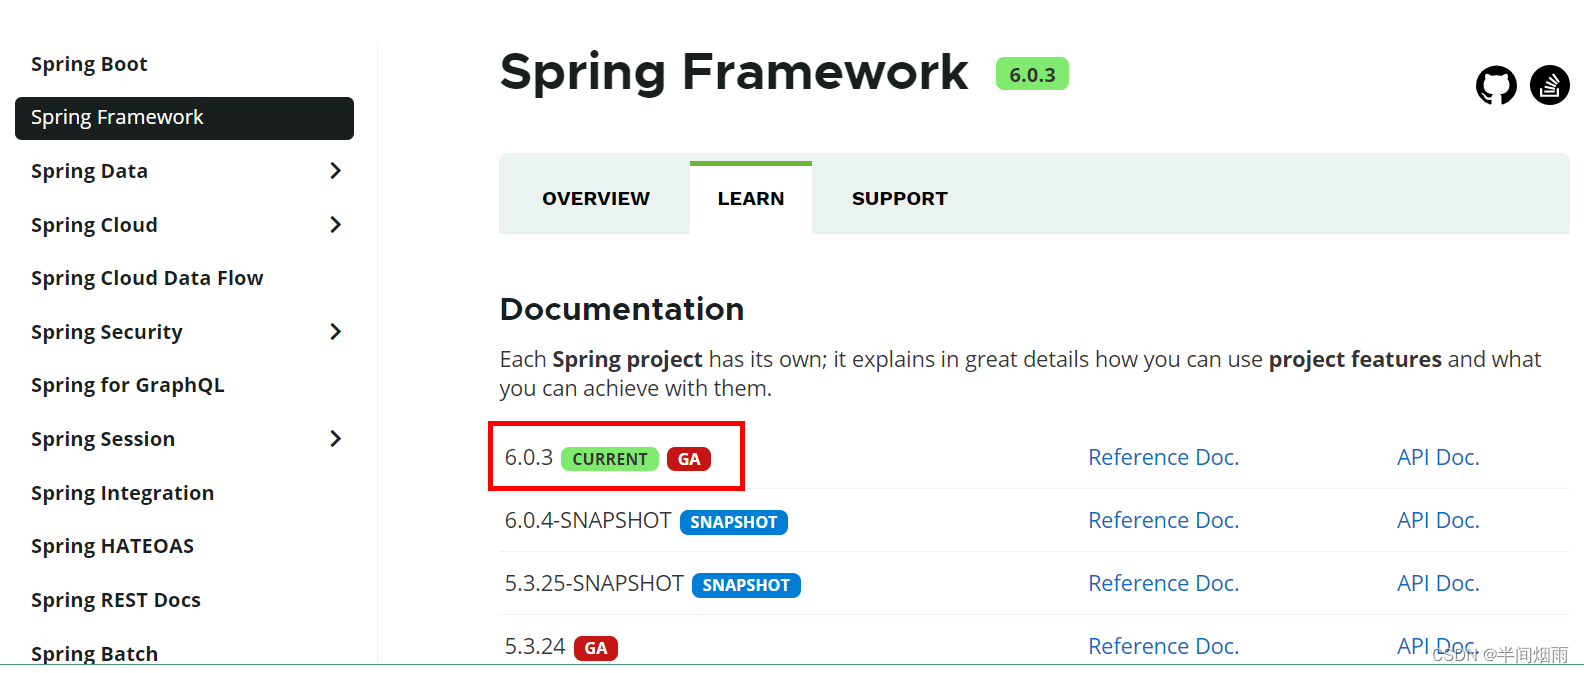Open Reference Doc. for 6.0.3

(1163, 457)
